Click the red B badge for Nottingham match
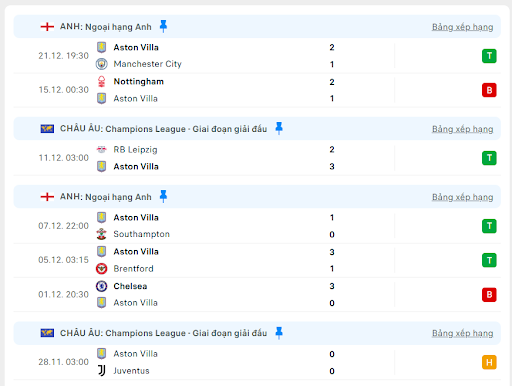 pos(489,90)
